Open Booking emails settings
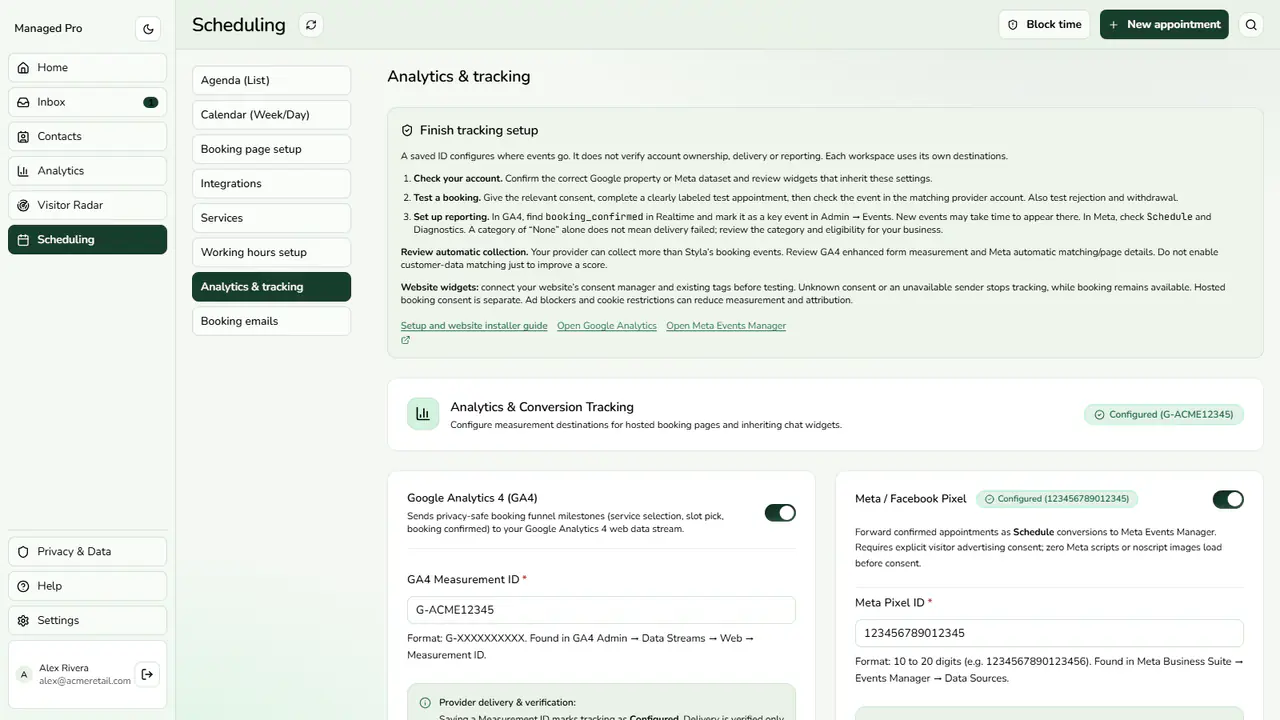Screen dimensions: 1280x720 271,321
